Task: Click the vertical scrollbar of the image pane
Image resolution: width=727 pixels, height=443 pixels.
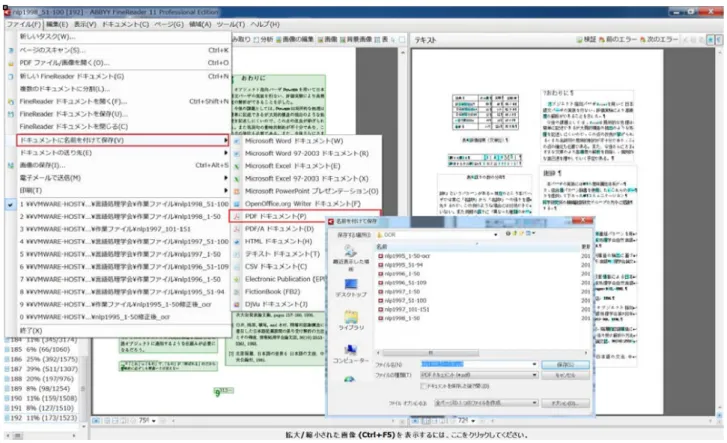Action: [402, 232]
